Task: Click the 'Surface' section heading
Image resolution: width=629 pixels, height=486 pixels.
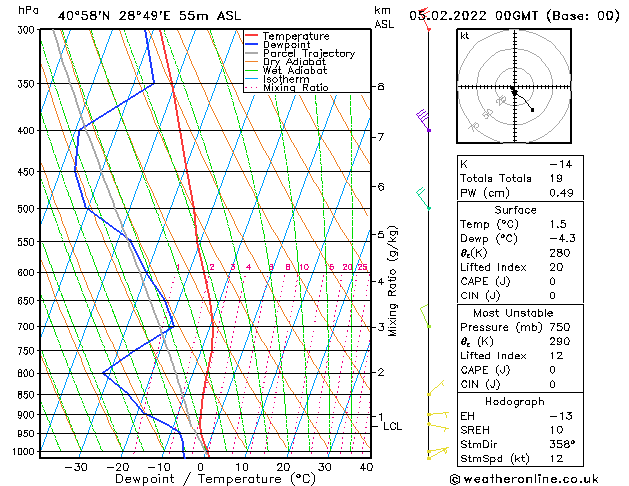Action: [x=515, y=210]
